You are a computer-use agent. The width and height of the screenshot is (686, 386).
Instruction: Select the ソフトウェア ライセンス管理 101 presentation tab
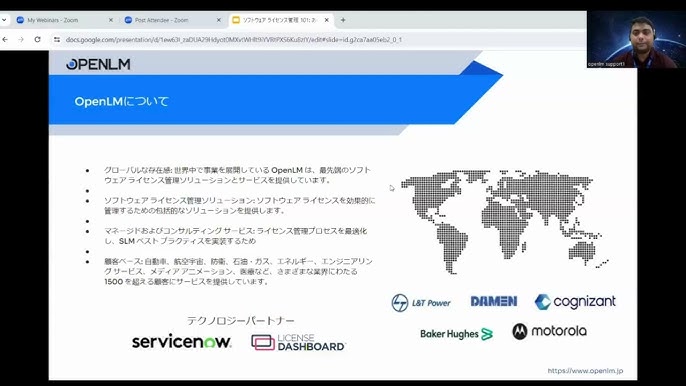(x=280, y=20)
